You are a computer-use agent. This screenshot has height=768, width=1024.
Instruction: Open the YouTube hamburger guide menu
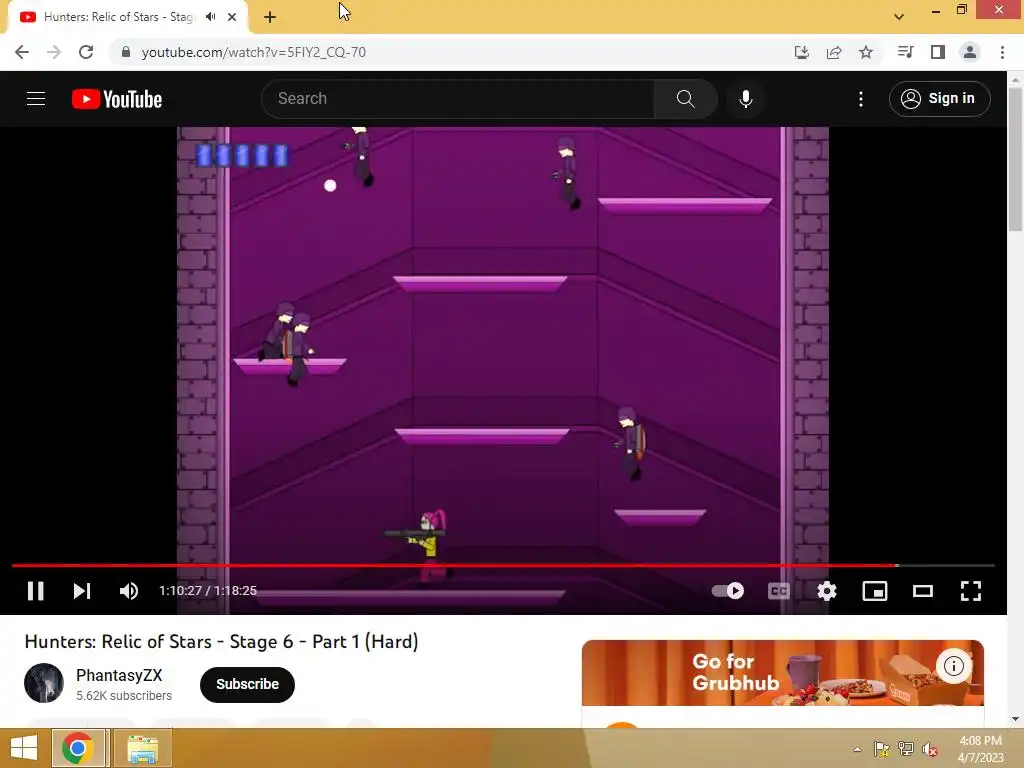(x=36, y=99)
